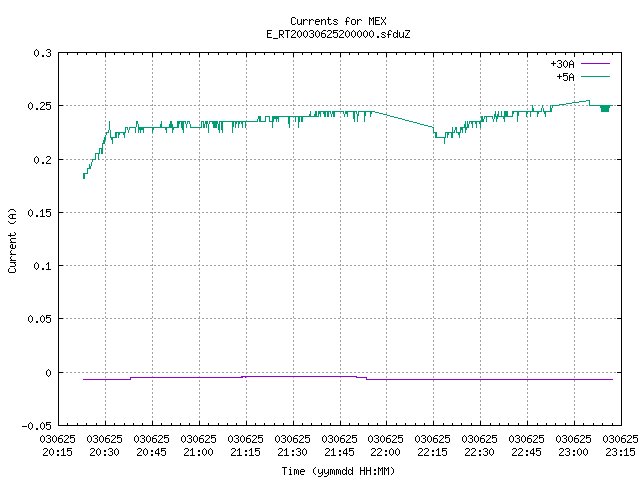640x480 pixels.
Task: Click the green +5A trace start near 0.18
Action: [x=84, y=176]
